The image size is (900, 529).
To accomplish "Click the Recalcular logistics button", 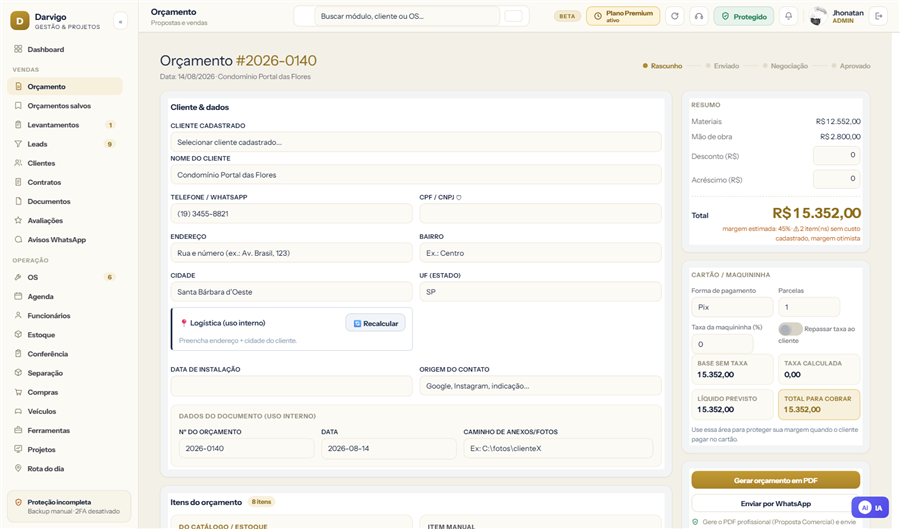I will pyautogui.click(x=375, y=323).
